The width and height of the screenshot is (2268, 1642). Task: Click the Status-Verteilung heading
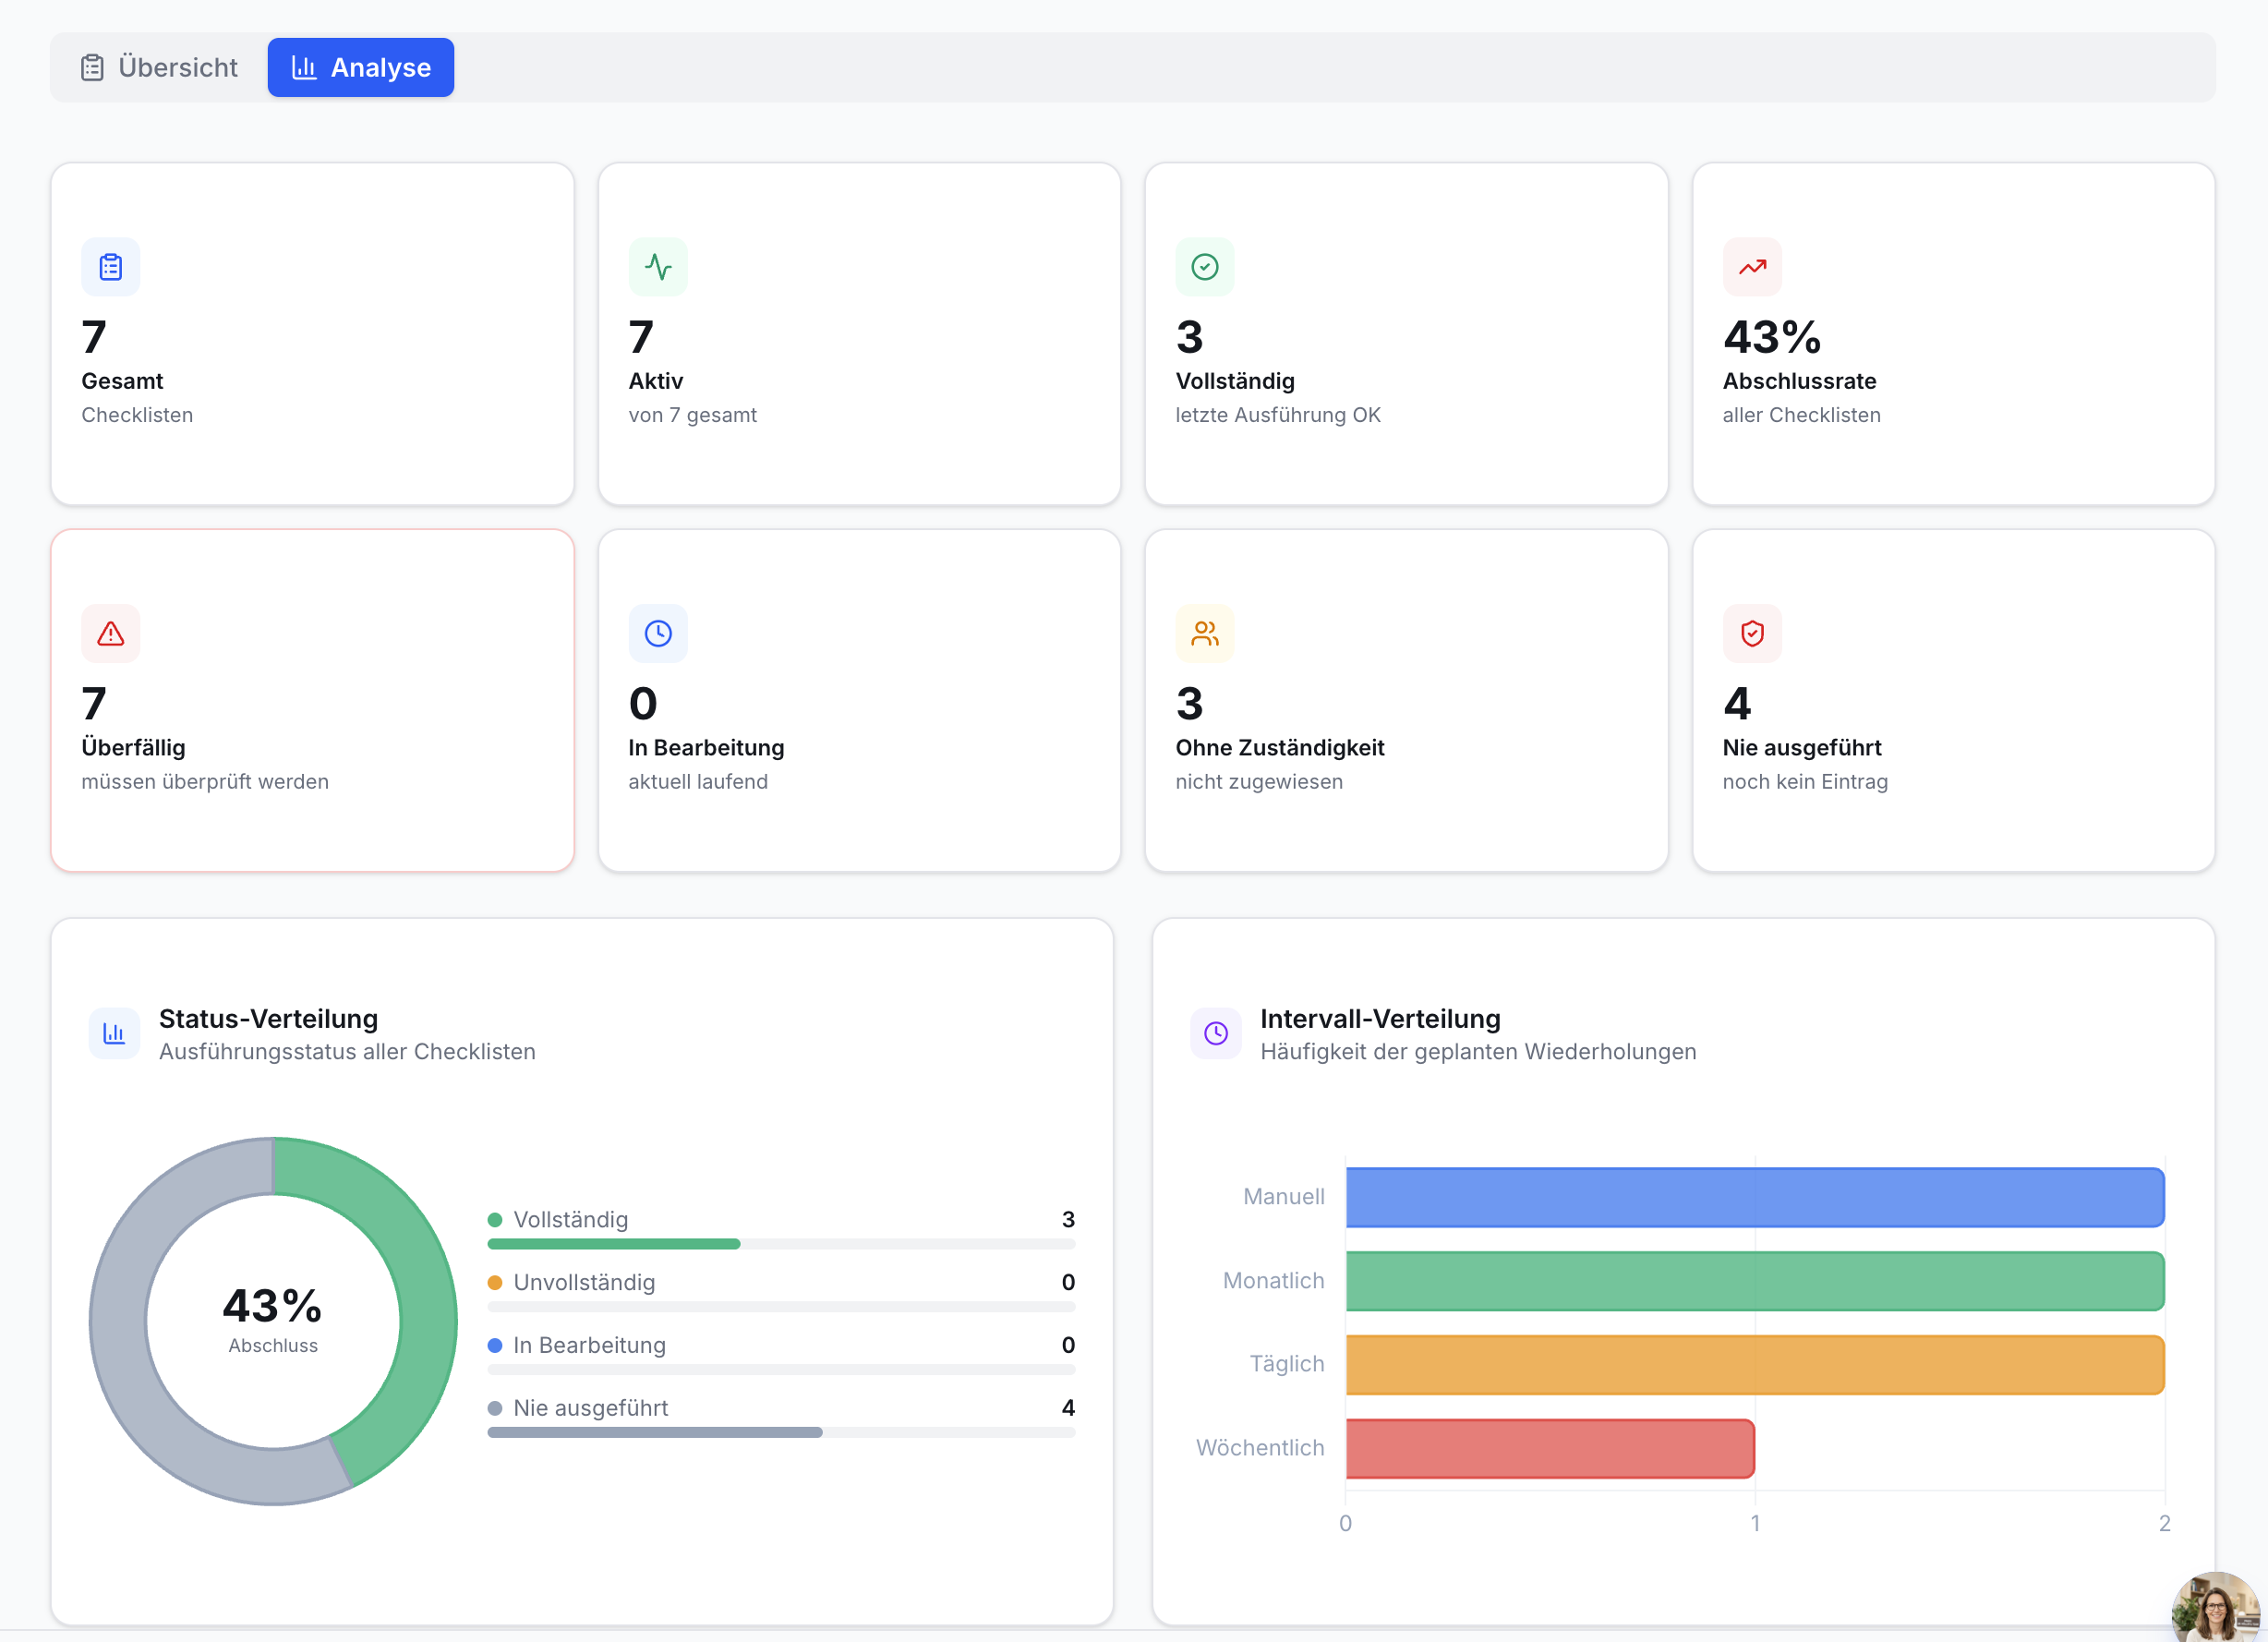[268, 1019]
